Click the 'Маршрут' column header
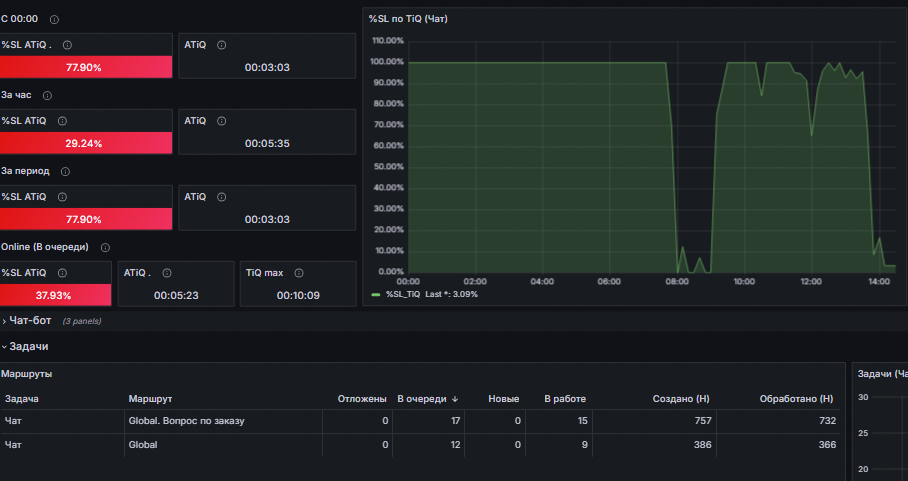 click(x=150, y=399)
